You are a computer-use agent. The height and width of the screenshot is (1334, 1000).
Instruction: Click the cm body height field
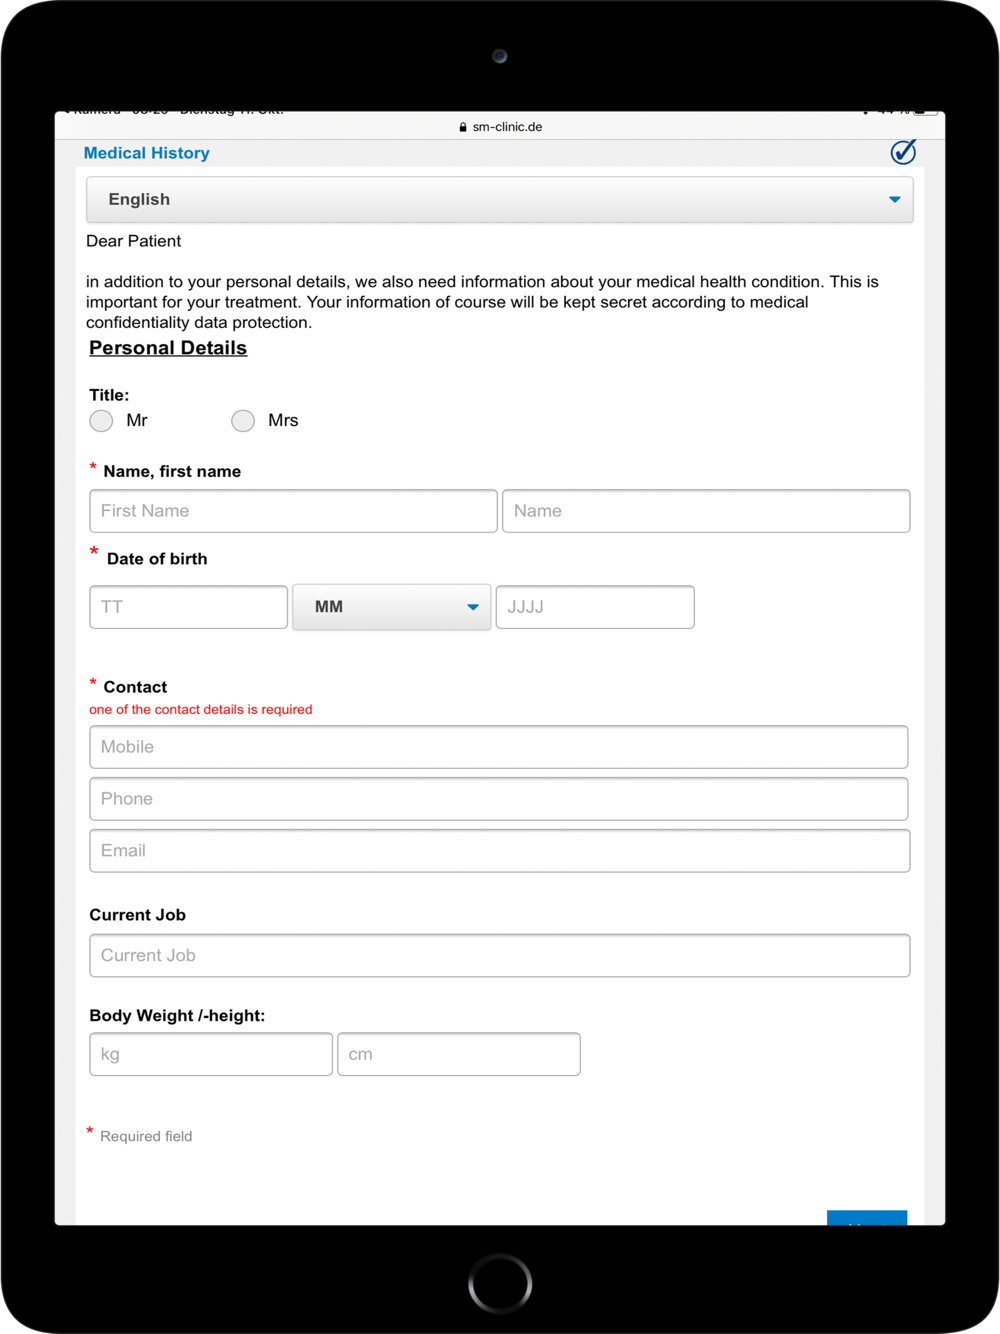(459, 1054)
